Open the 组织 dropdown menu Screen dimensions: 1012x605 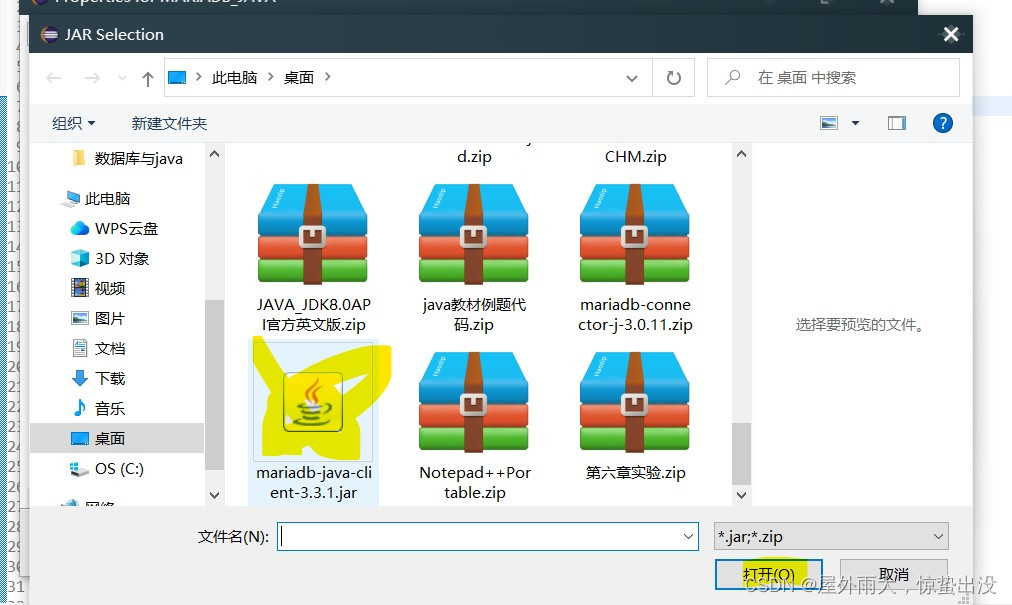(x=72, y=122)
